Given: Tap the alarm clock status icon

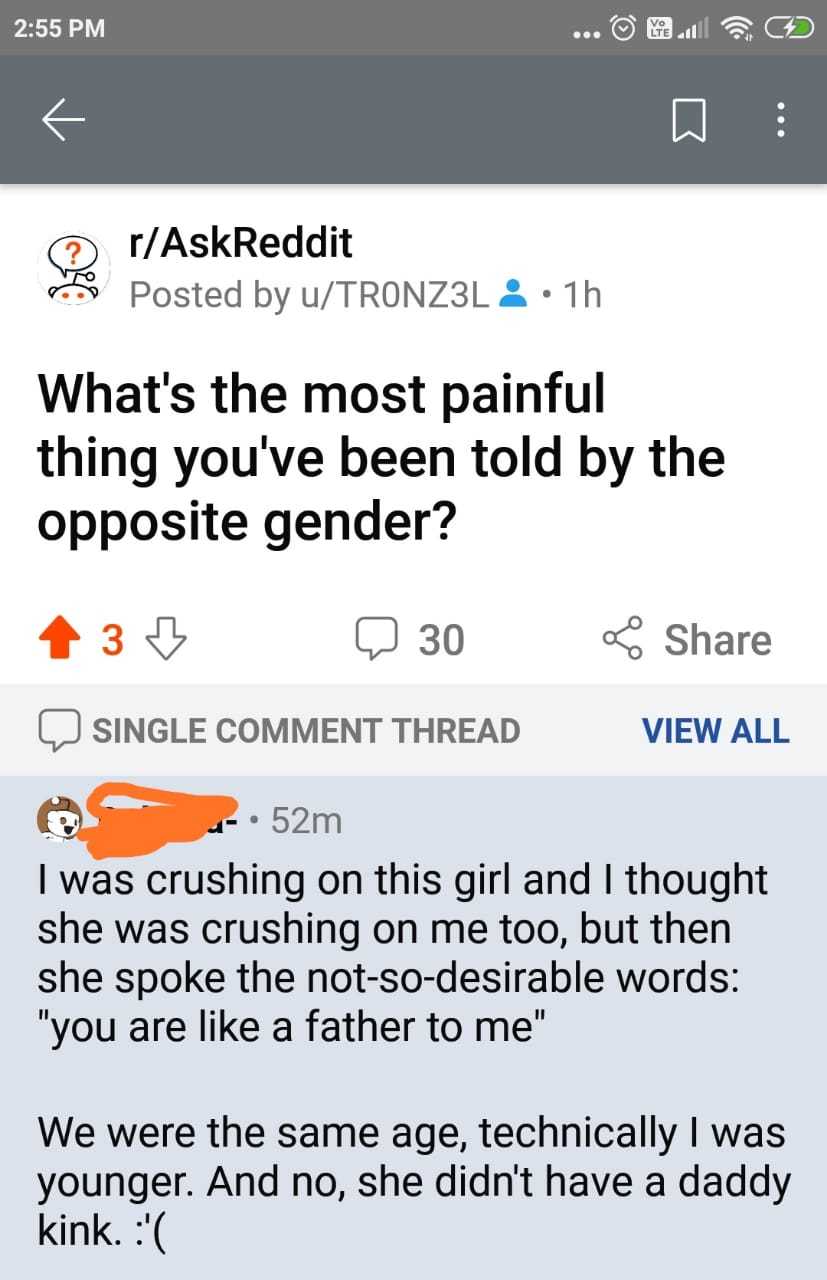Looking at the screenshot, I should tap(624, 28).
